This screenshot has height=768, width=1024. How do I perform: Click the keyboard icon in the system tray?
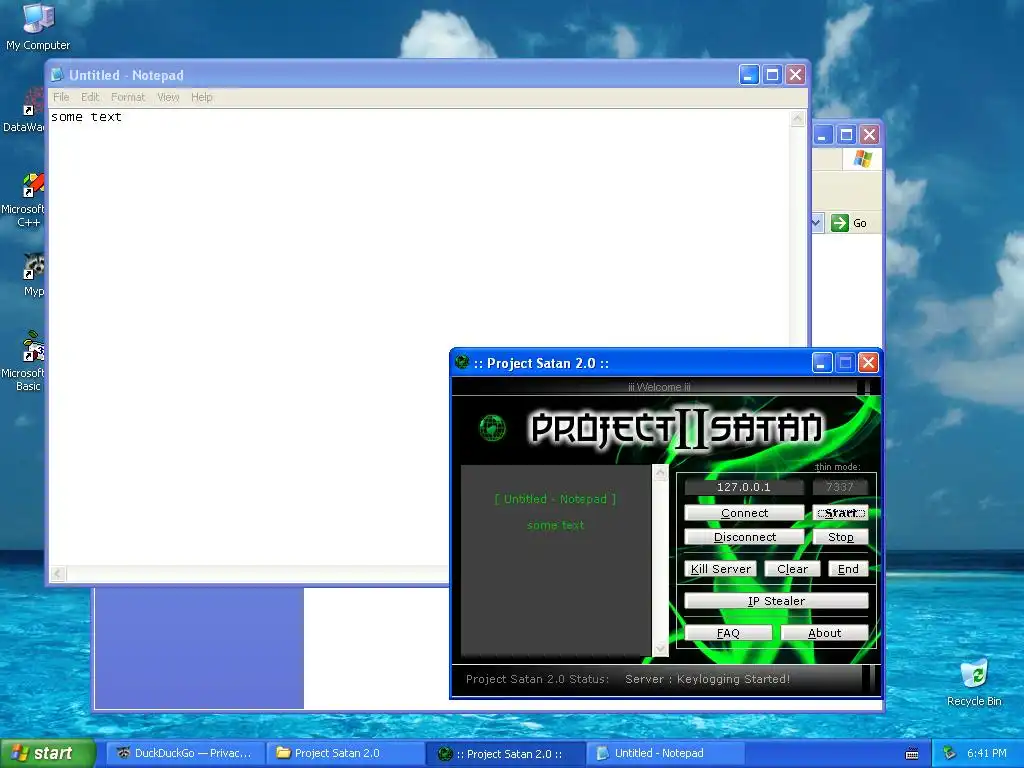[912, 754]
